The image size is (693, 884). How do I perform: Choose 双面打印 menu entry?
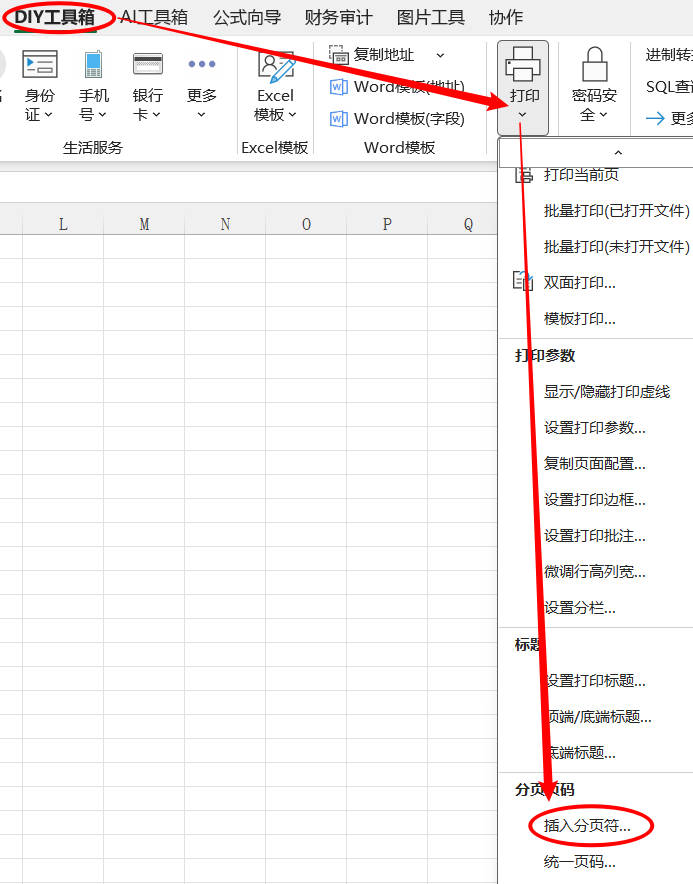point(579,283)
